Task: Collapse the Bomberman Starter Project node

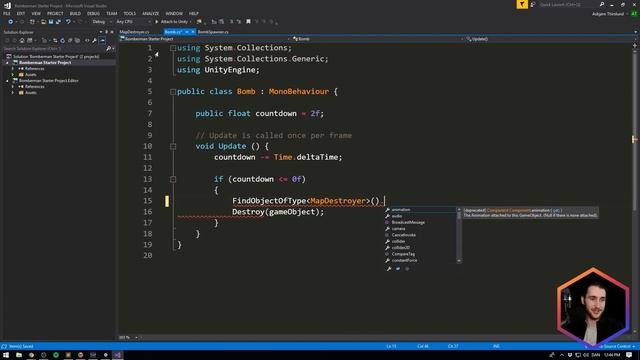Action: tap(7, 63)
